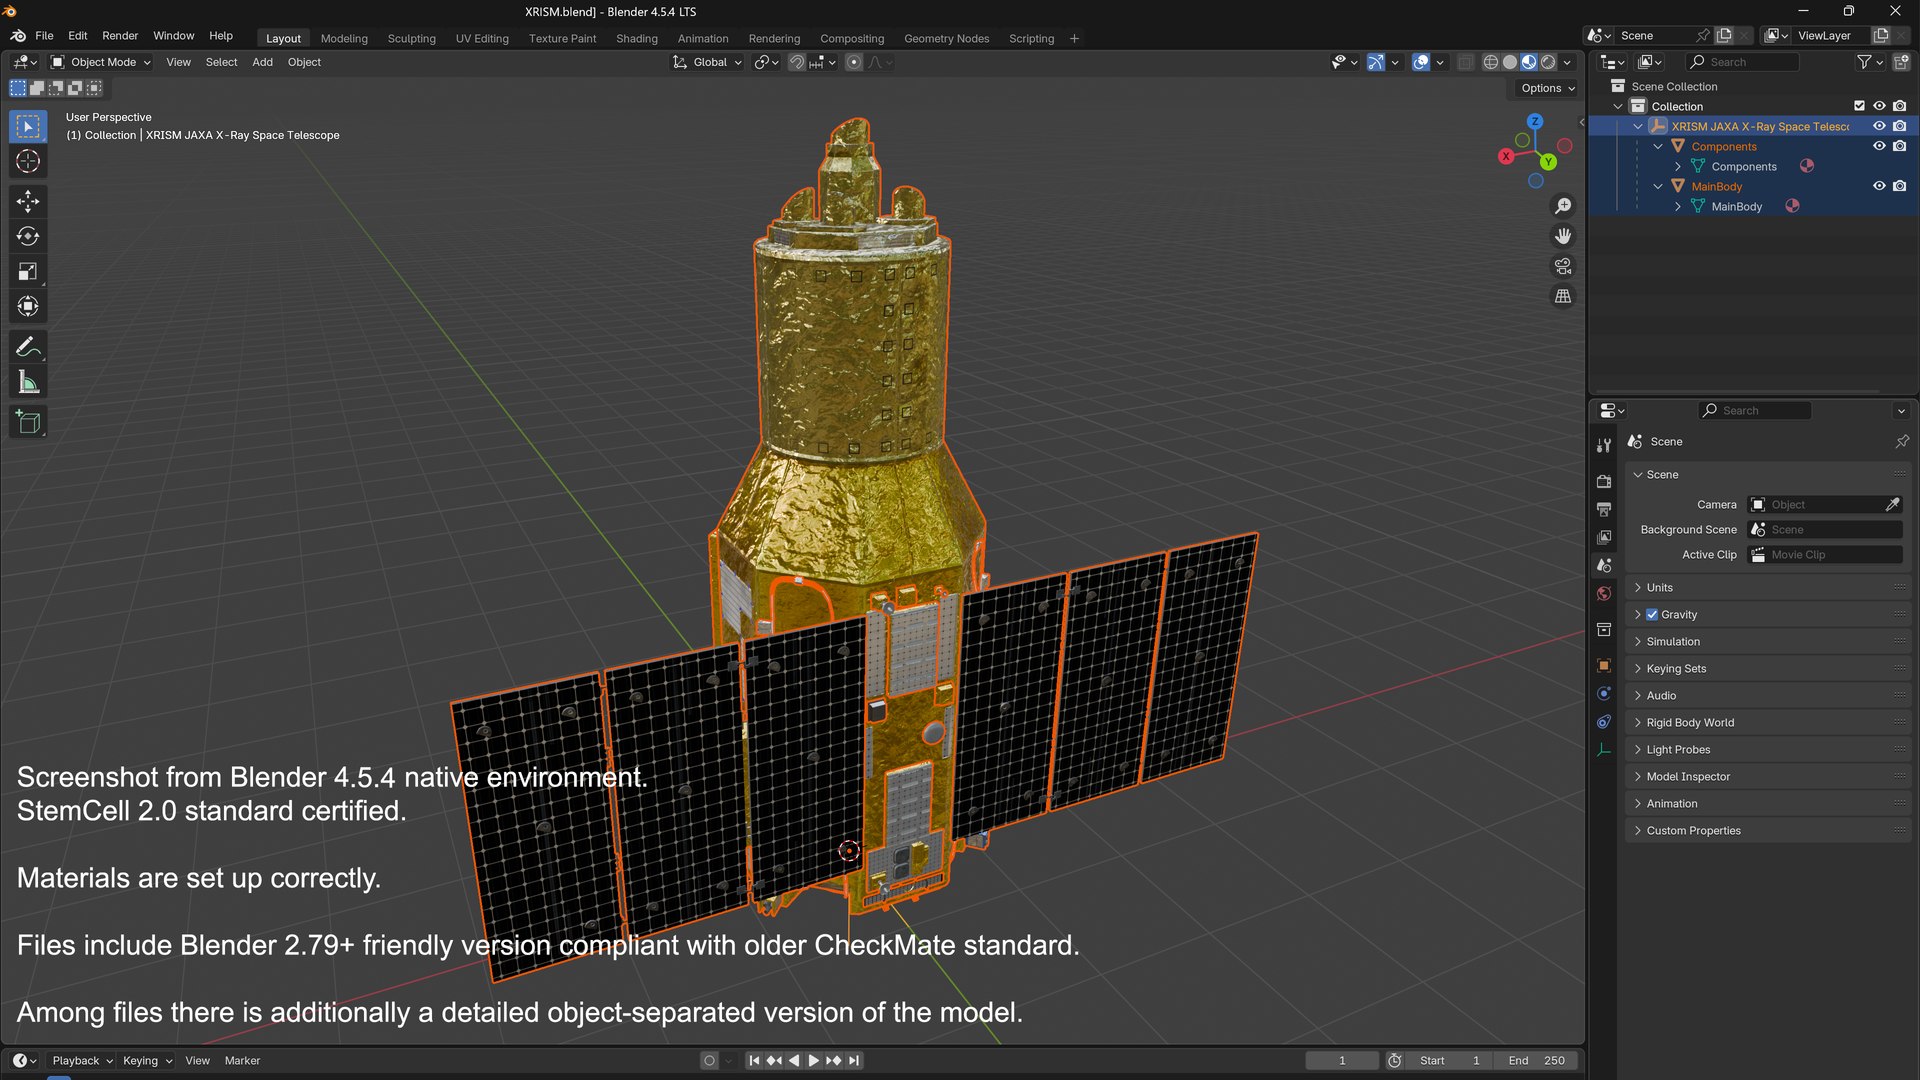Open the View Layer properties tab
This screenshot has width=1920, height=1080.
pos(1604,537)
